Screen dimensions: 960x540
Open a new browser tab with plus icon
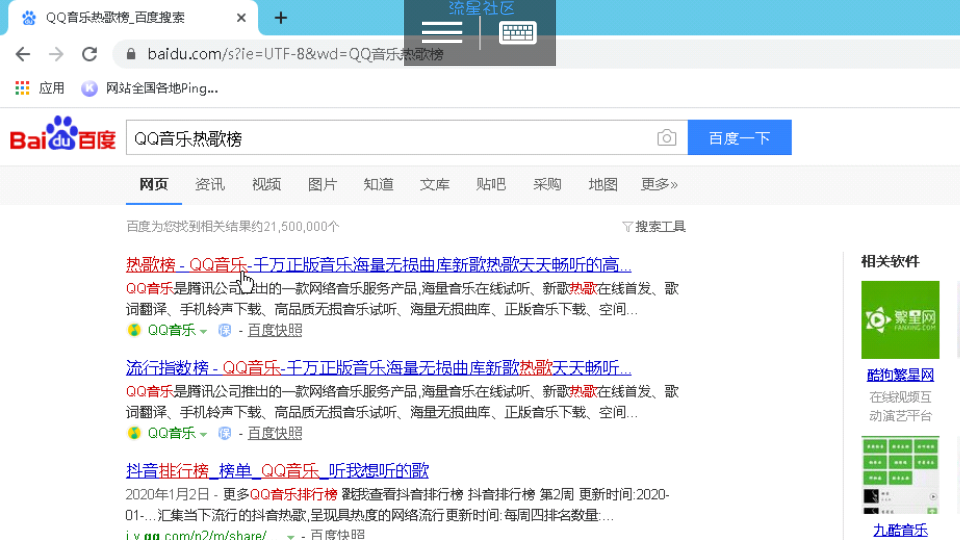(280, 18)
